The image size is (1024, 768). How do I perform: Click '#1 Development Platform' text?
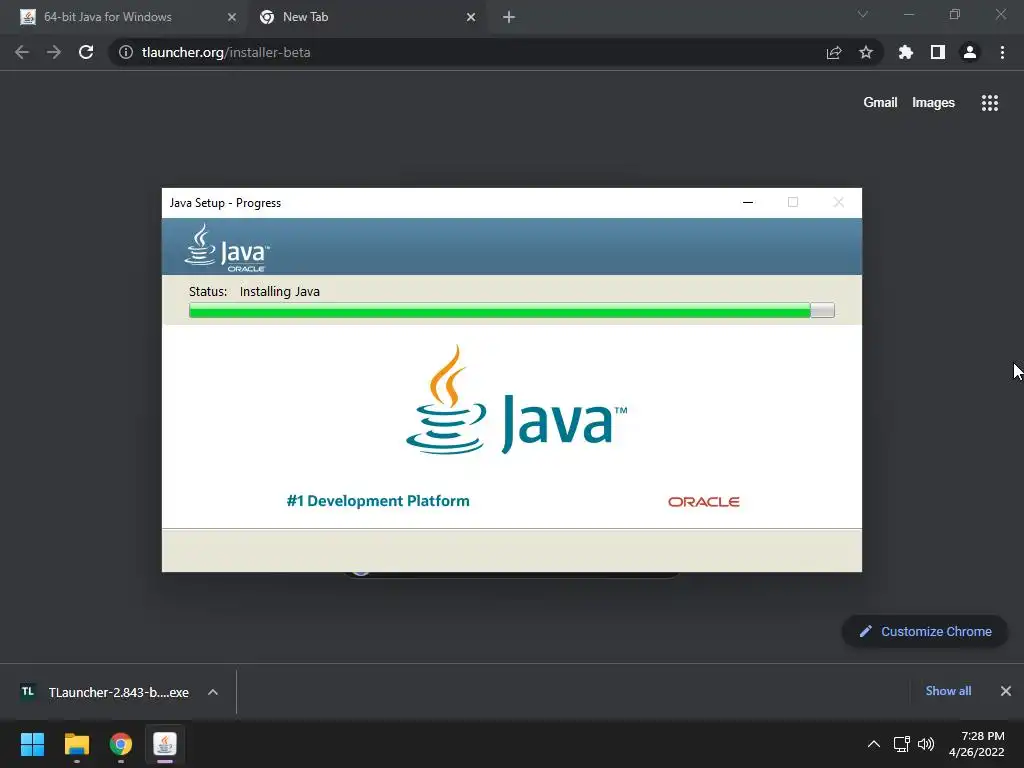point(378,501)
